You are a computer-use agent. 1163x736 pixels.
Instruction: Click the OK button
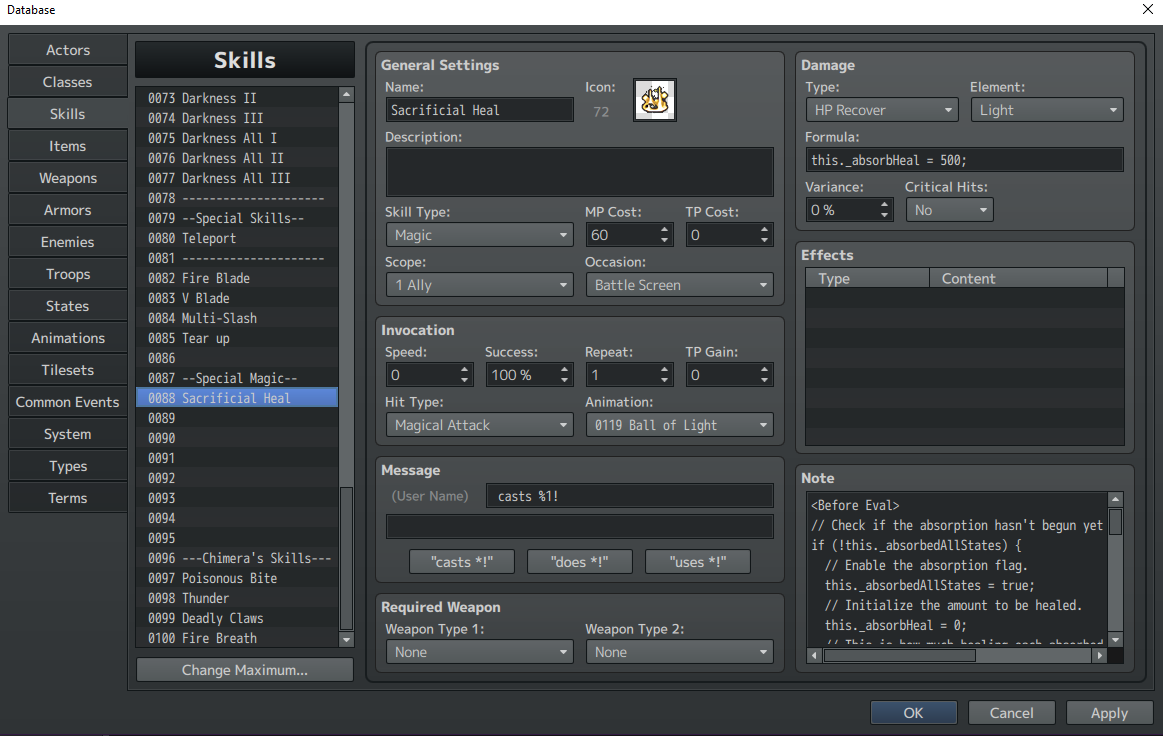point(913,713)
